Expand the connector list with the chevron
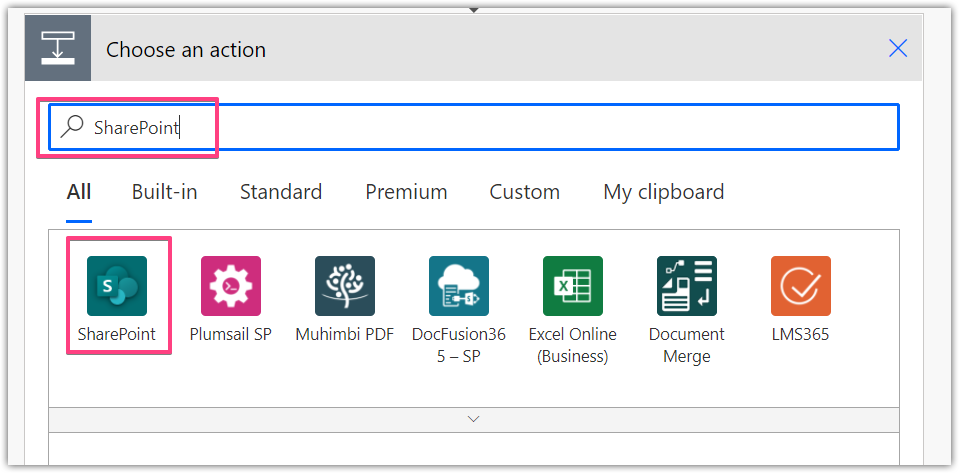Screen dimensions: 959x473 click(x=473, y=419)
